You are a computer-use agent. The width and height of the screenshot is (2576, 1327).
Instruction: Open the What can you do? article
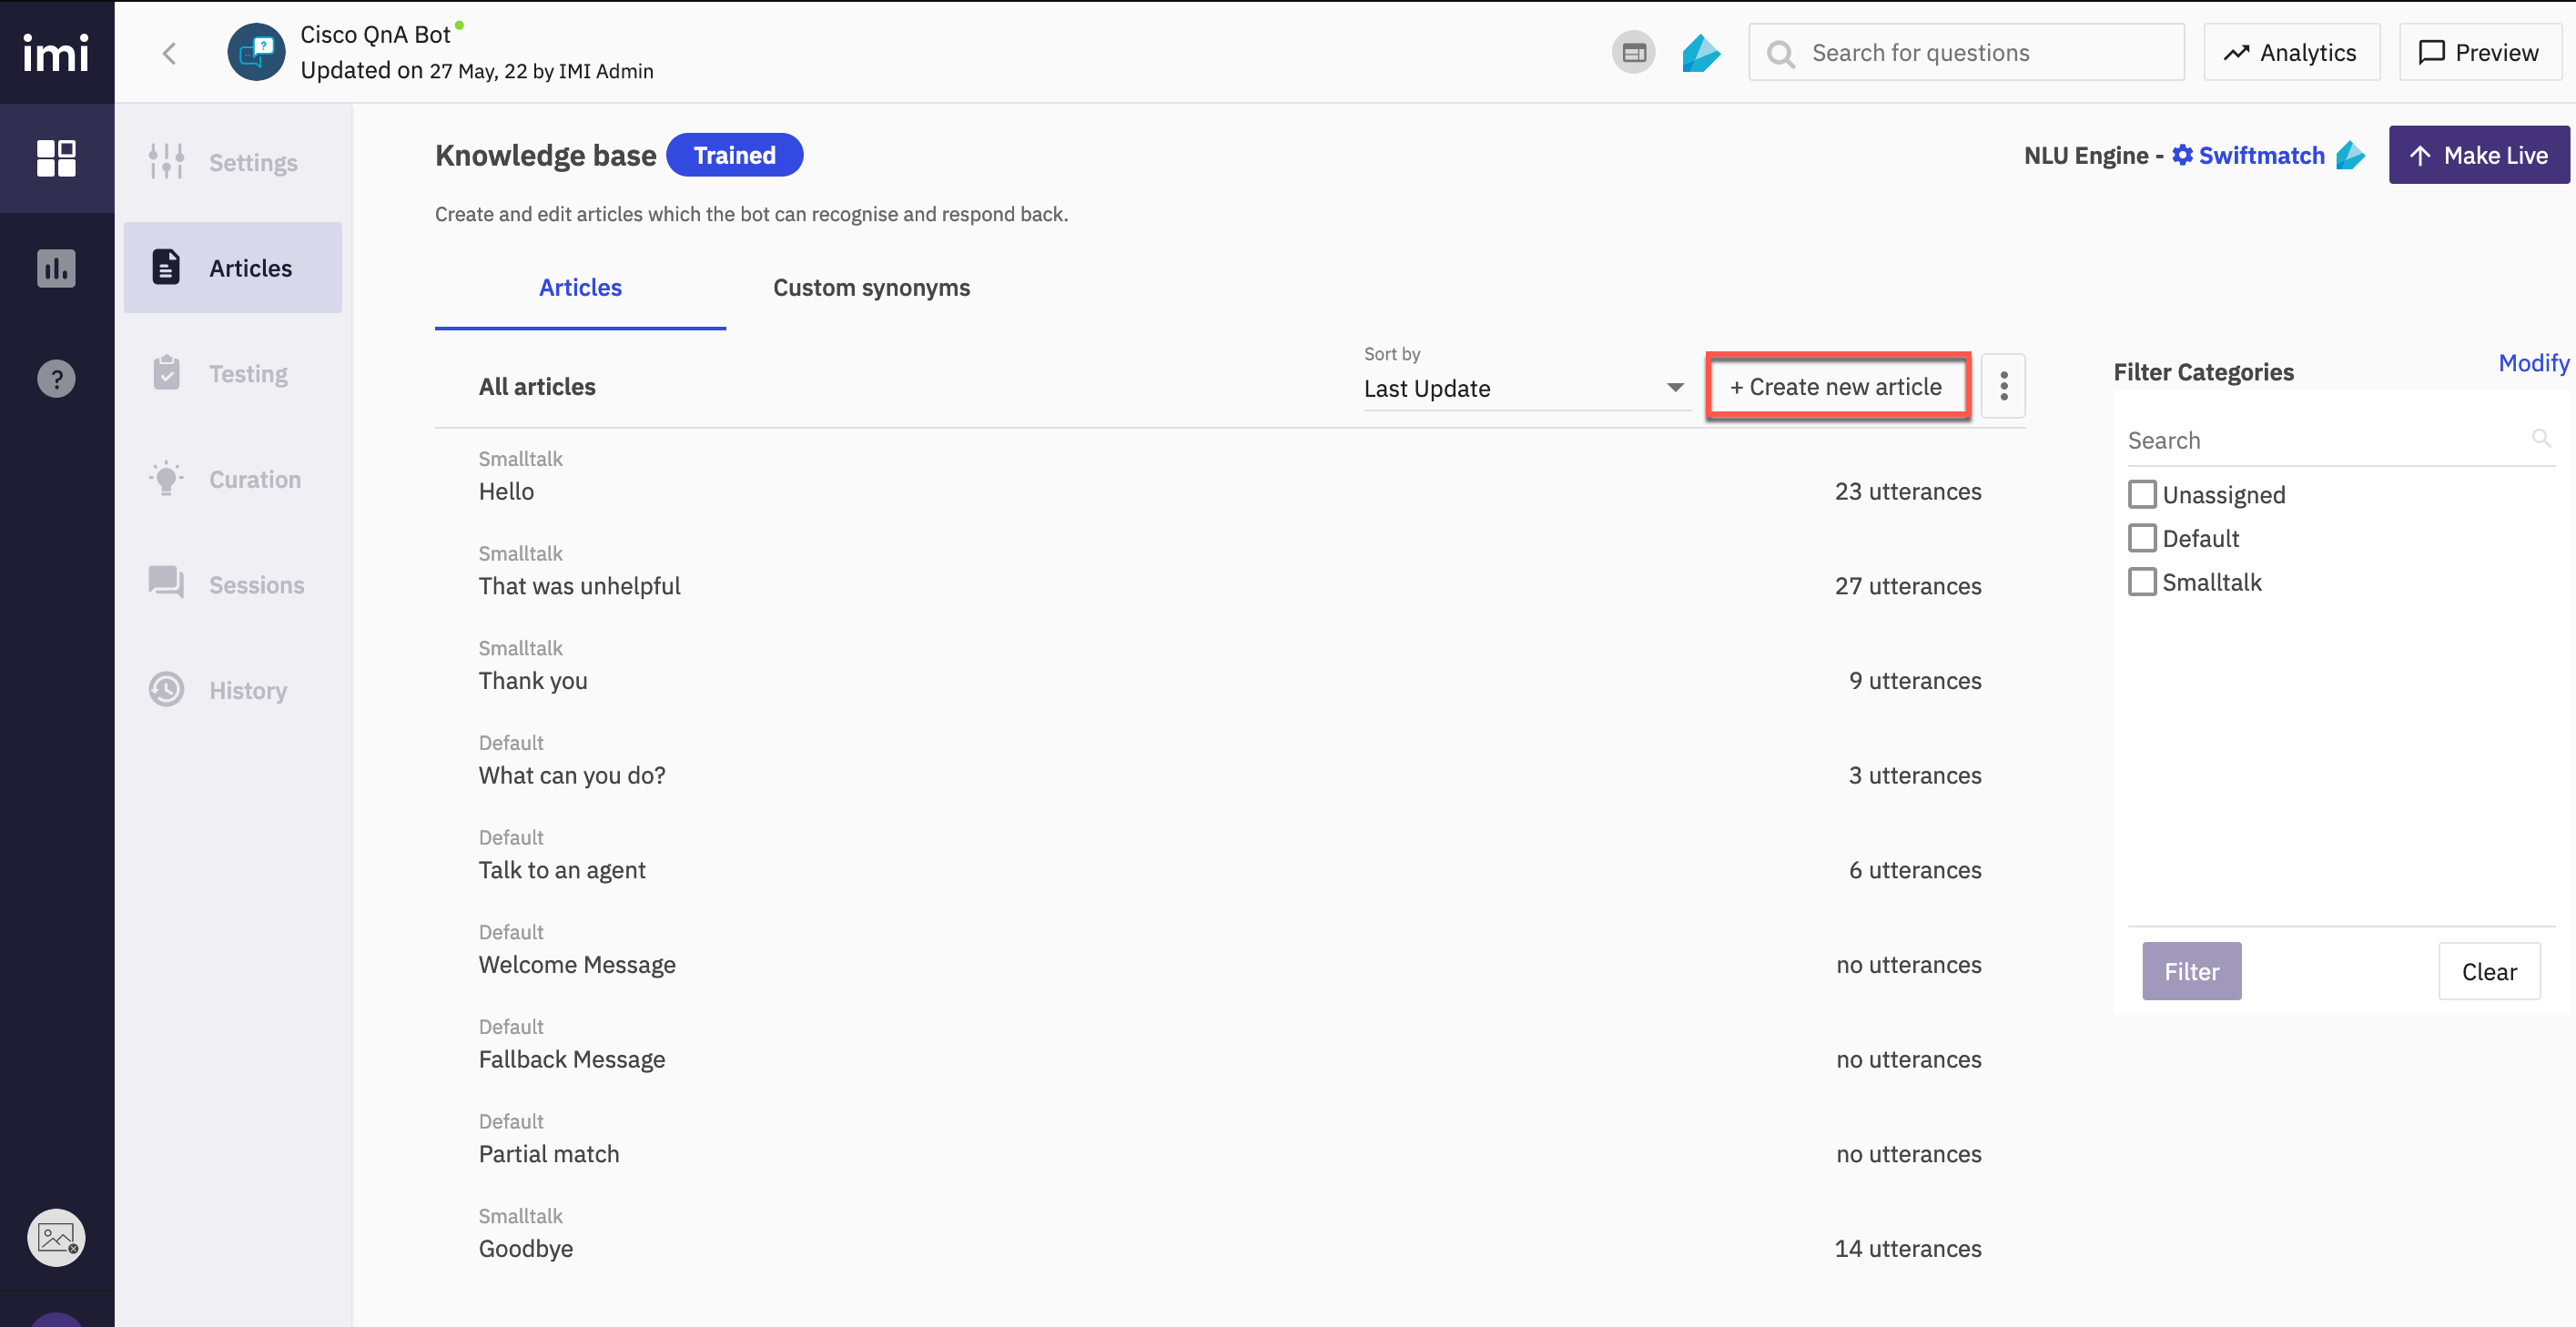[1230, 761]
